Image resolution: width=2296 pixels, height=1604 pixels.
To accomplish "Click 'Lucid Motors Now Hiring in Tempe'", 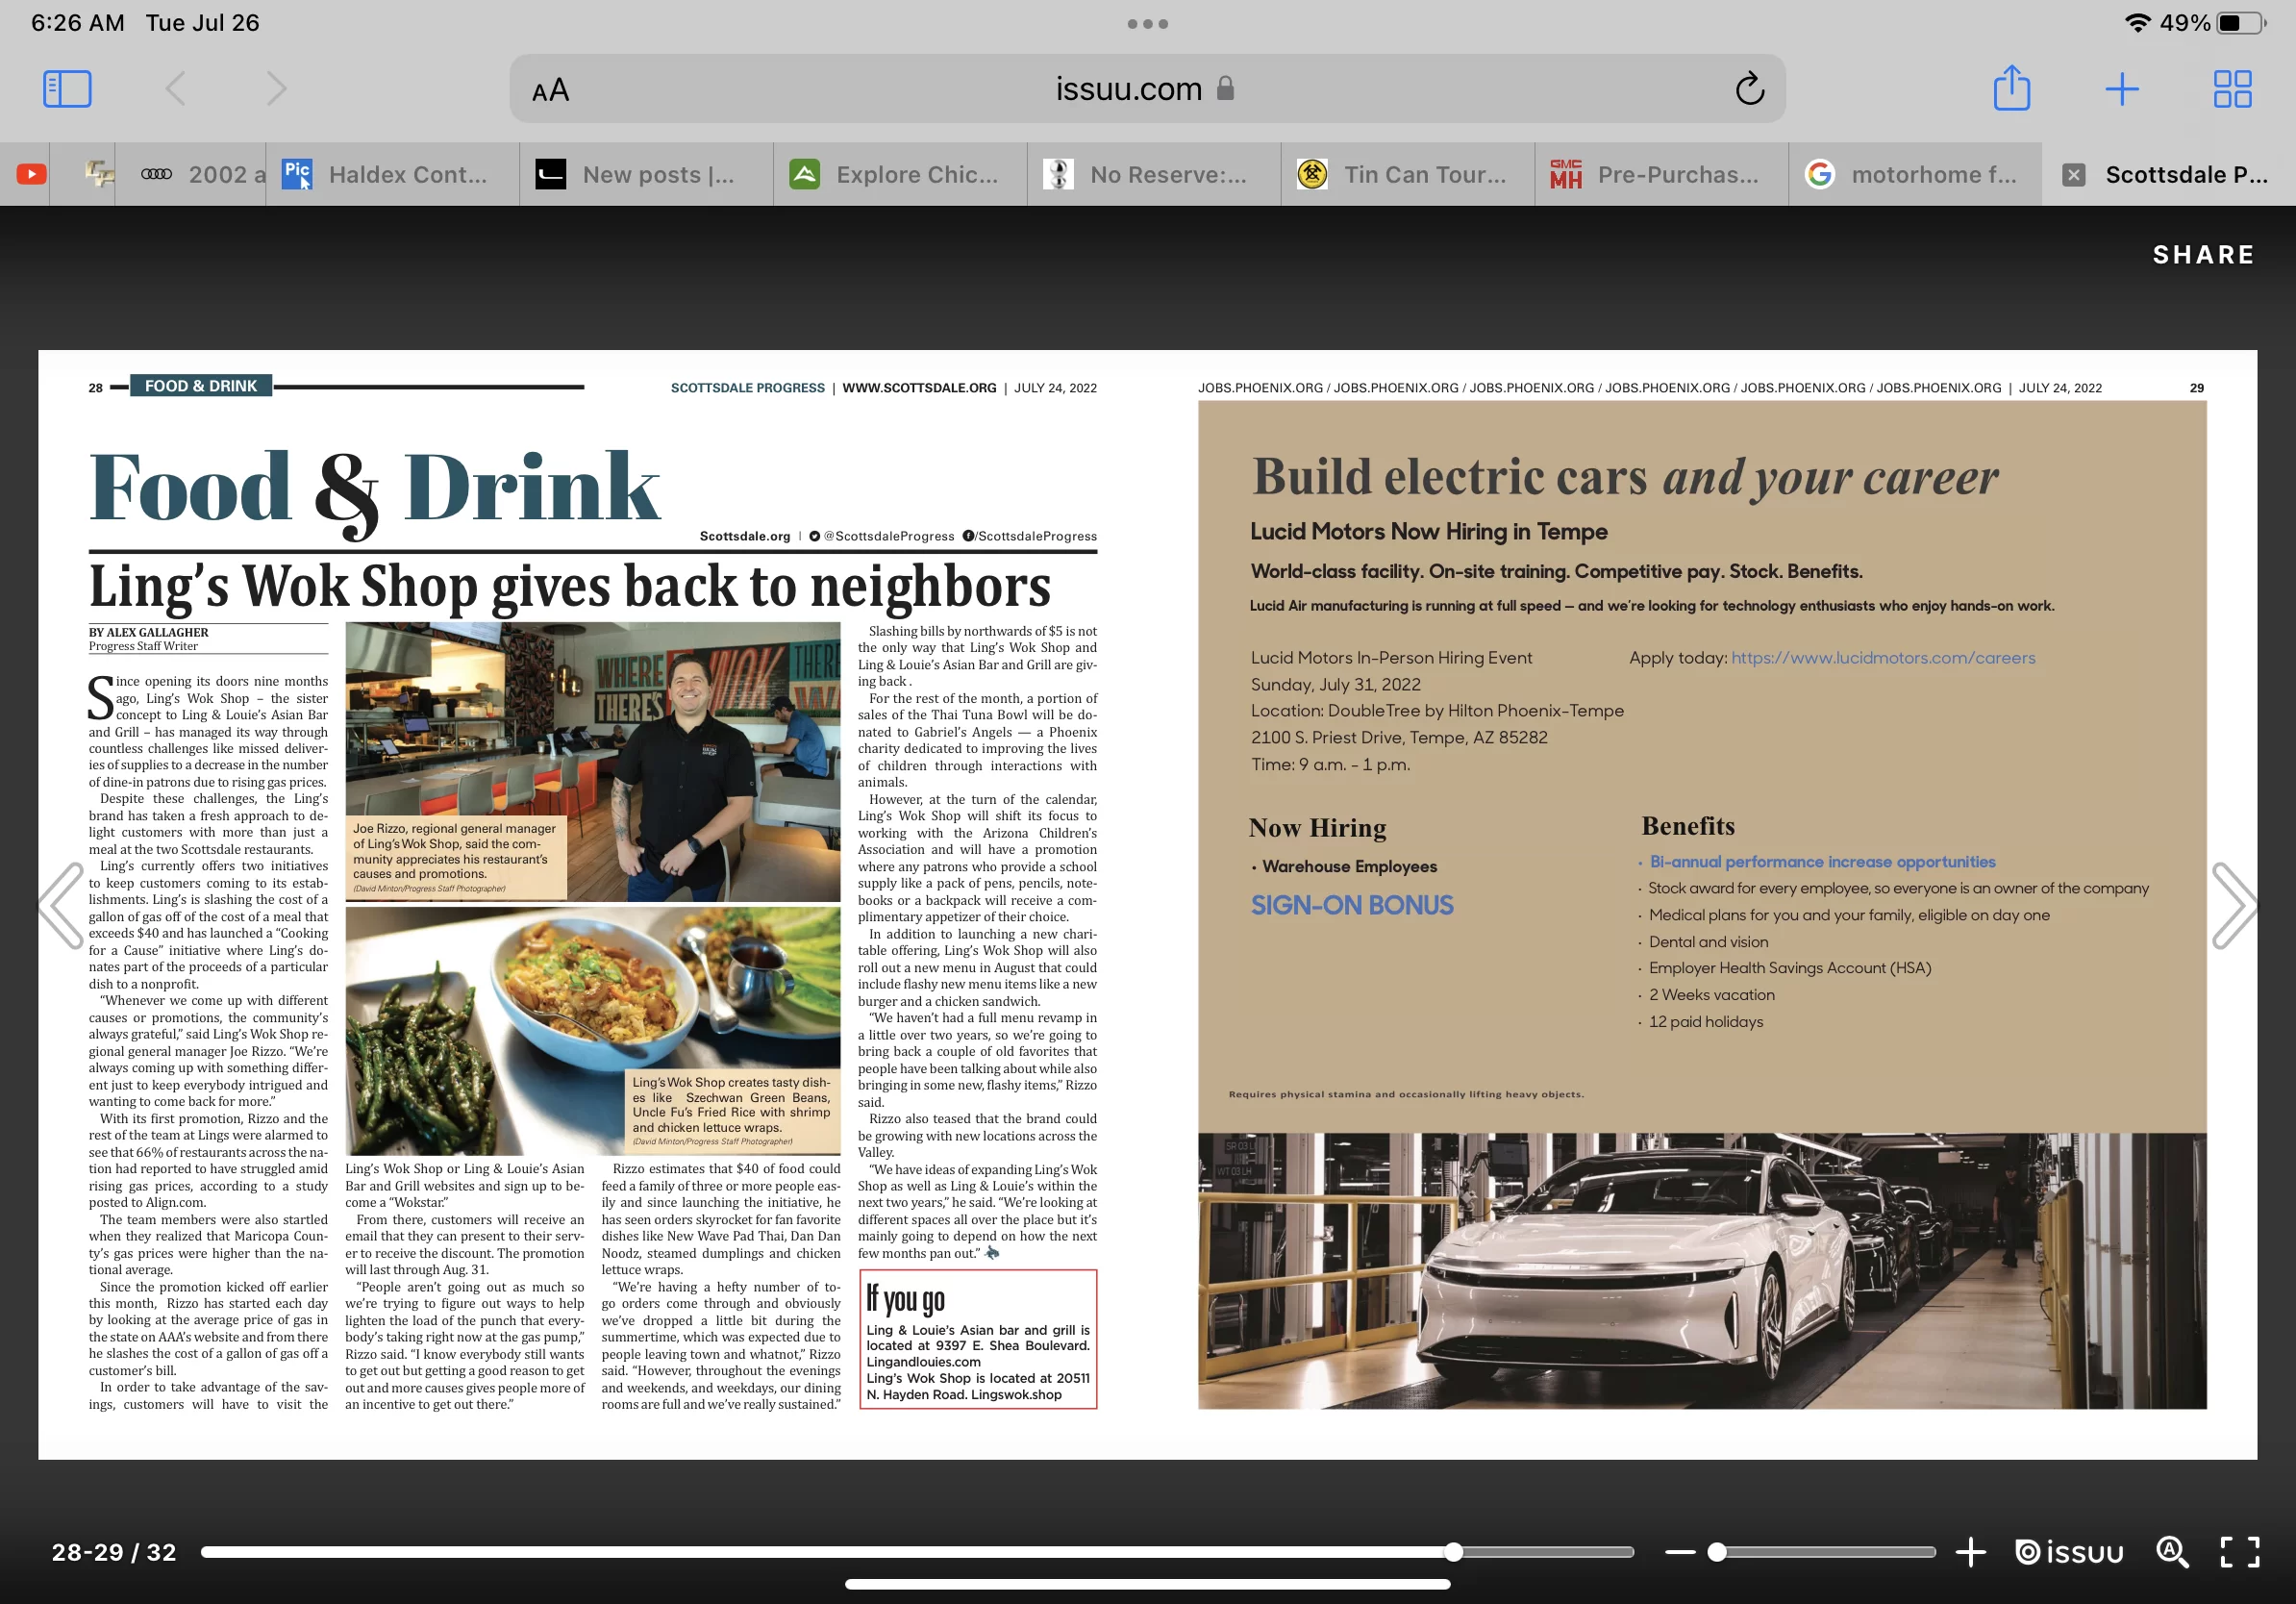I will pos(1428,532).
